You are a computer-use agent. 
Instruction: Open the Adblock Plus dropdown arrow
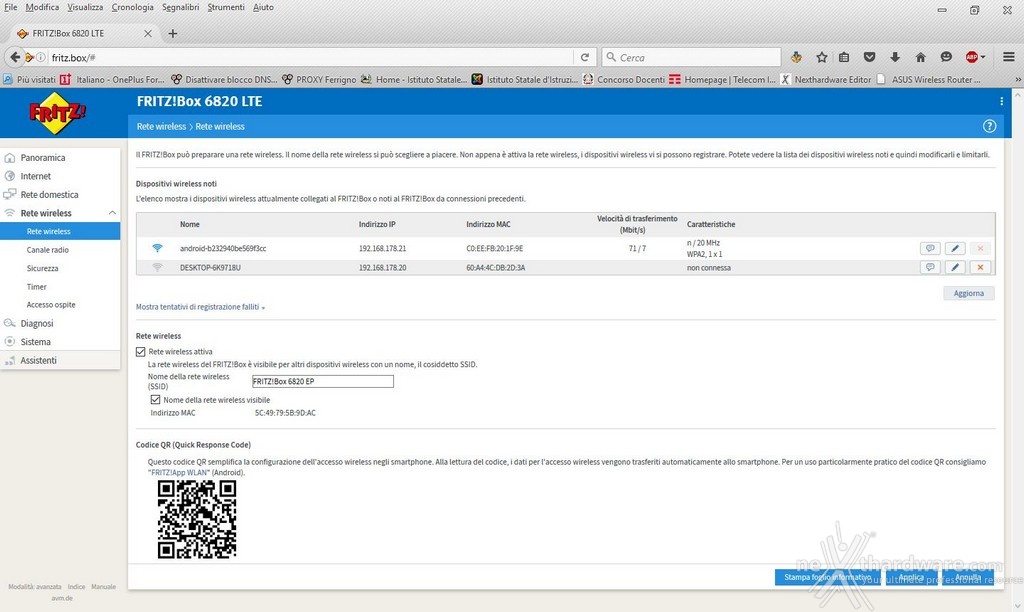tap(983, 57)
